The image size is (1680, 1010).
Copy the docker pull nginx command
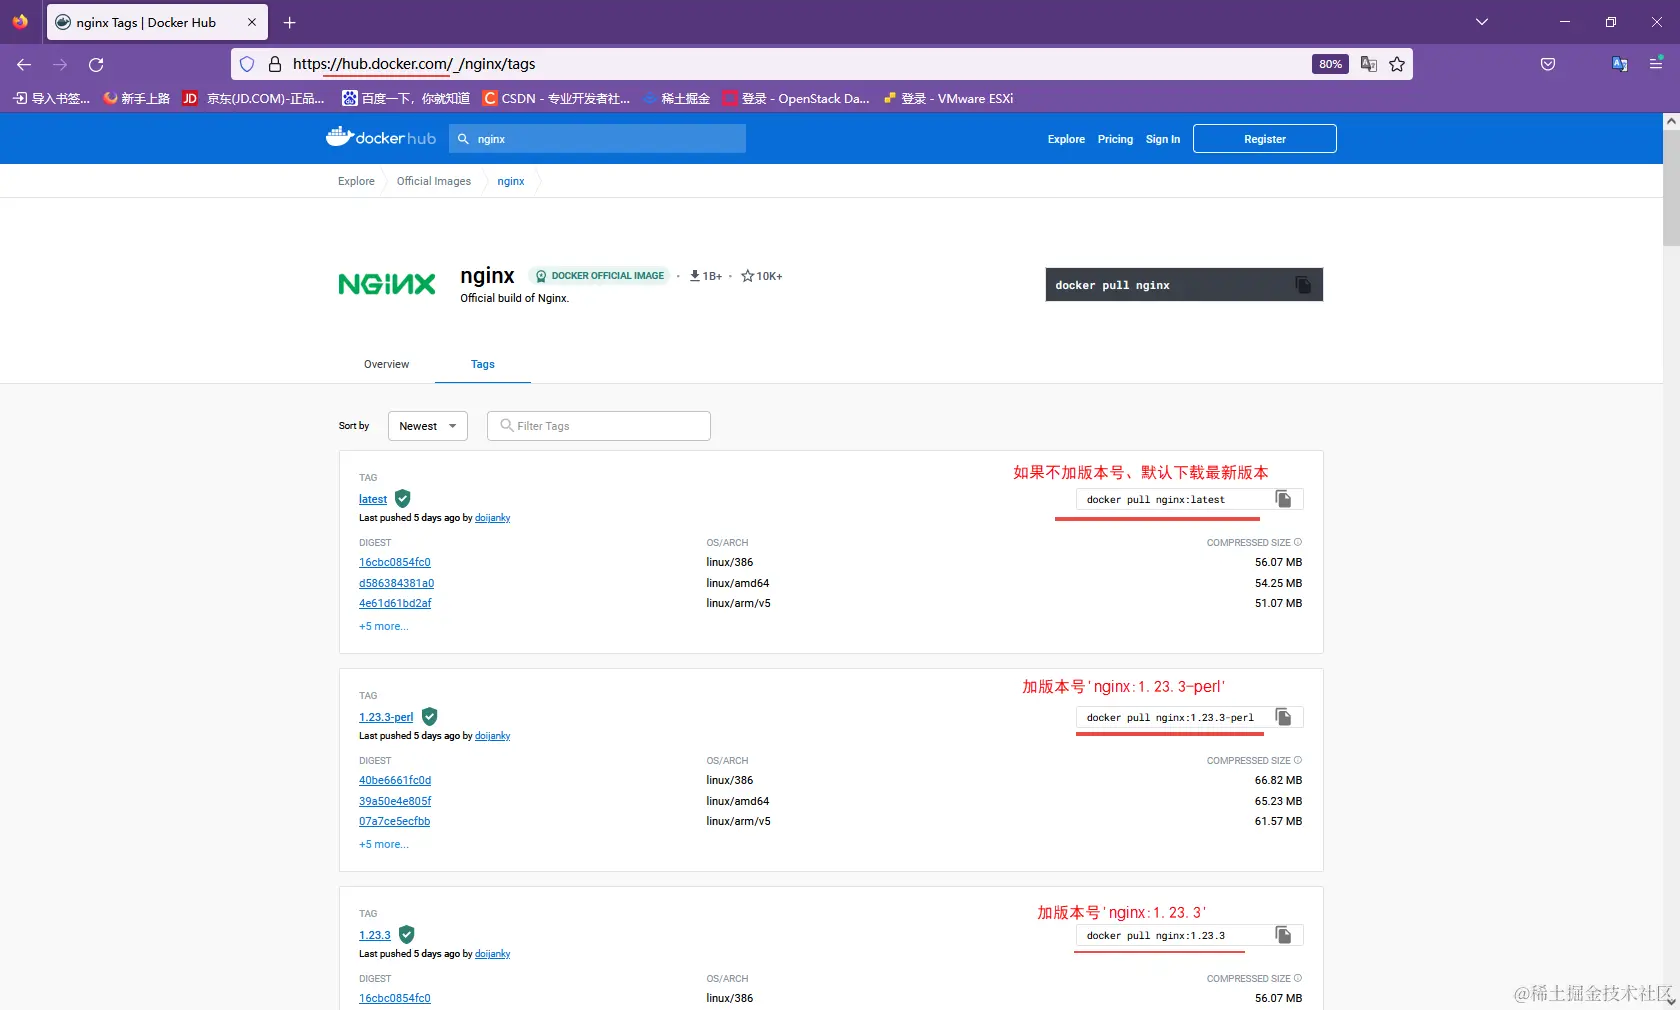click(x=1303, y=285)
